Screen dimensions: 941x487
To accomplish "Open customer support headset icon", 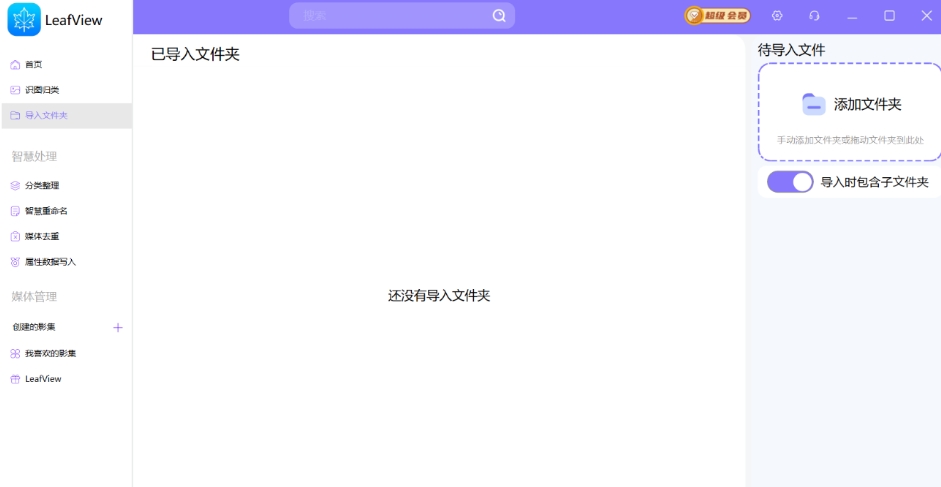I will coord(814,16).
